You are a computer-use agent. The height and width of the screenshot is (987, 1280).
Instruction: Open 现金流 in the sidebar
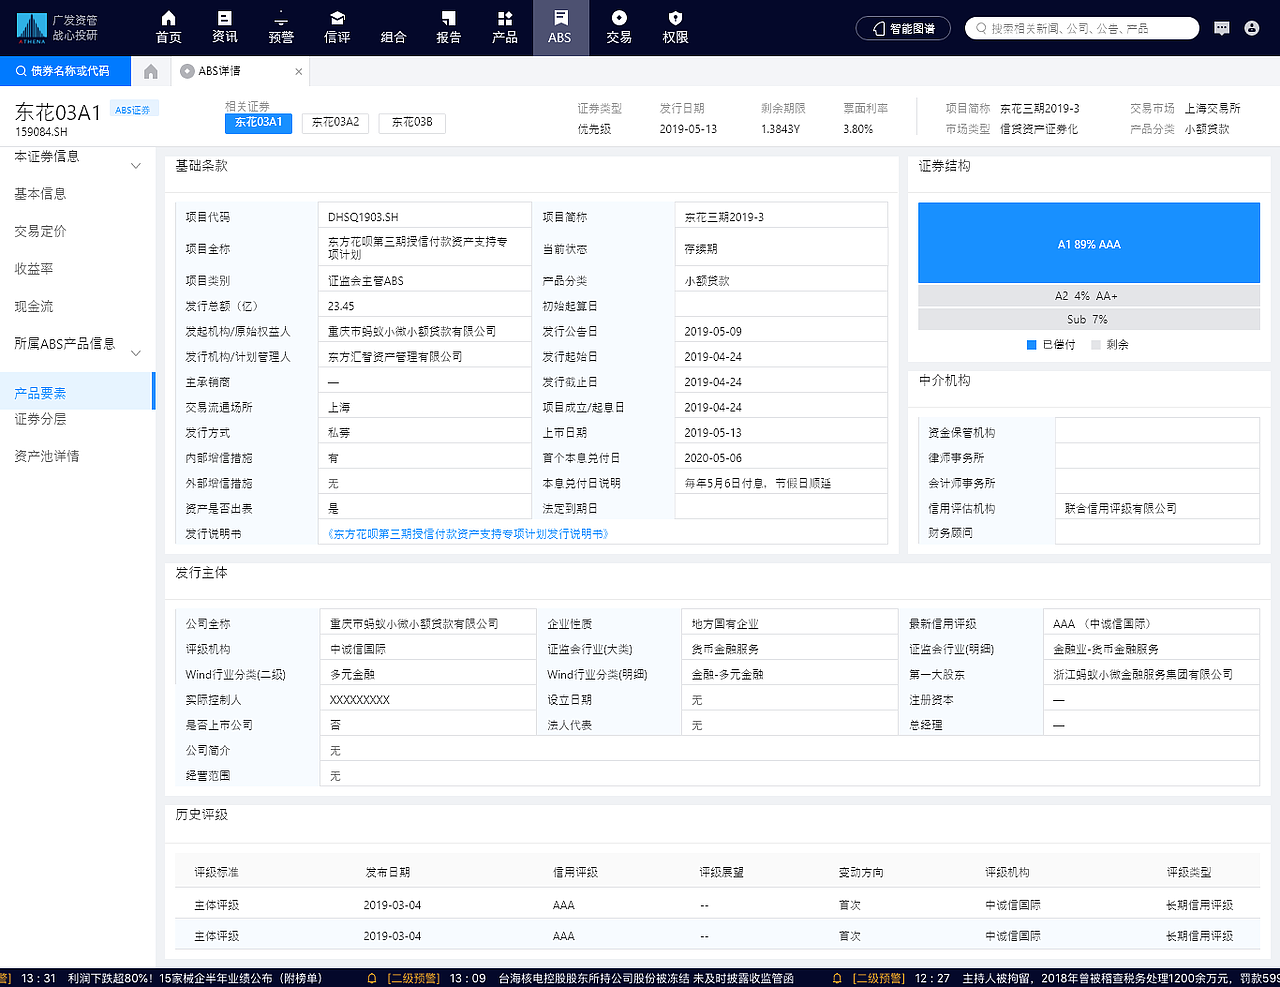point(34,306)
